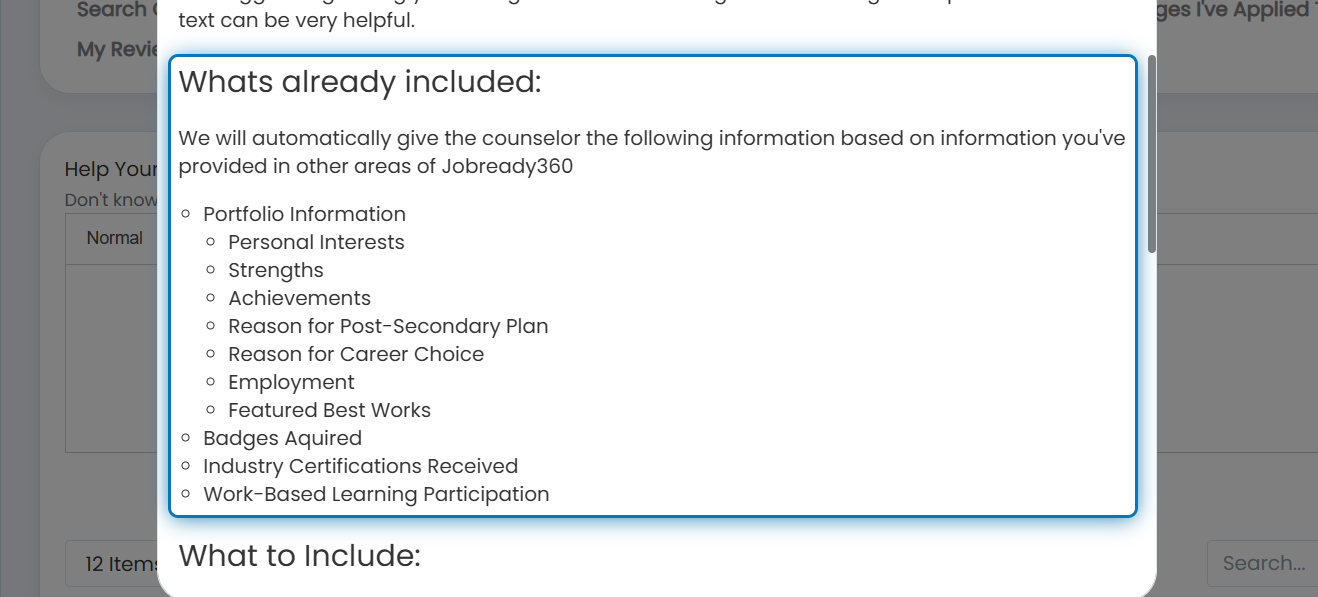Click the modal's vertical scrollbar thumb

click(1151, 153)
